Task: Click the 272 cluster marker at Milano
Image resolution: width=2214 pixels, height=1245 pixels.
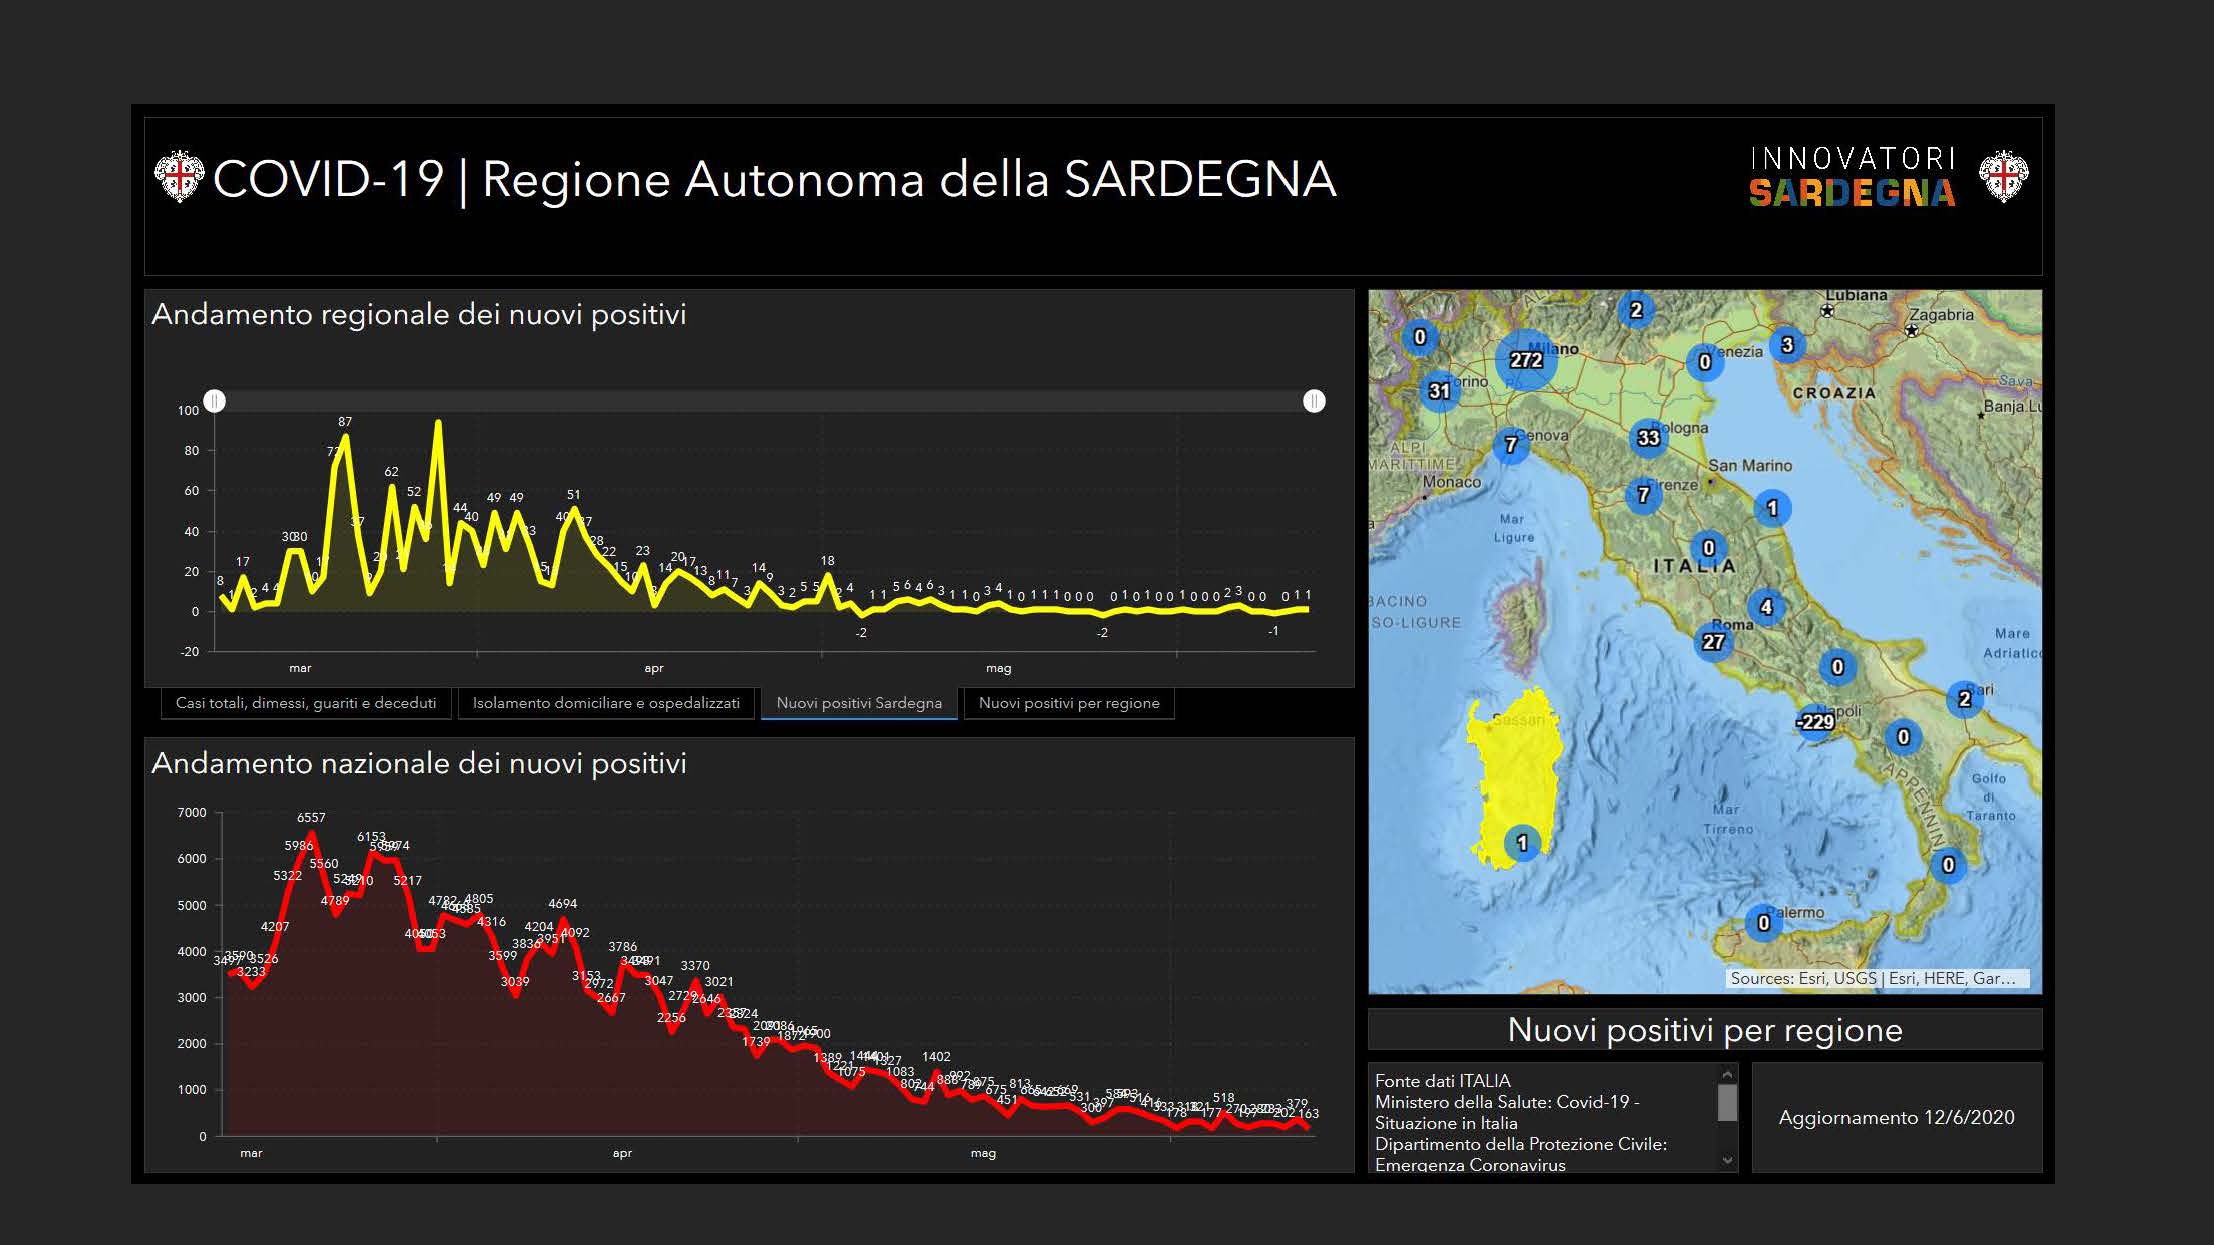Action: (1526, 360)
